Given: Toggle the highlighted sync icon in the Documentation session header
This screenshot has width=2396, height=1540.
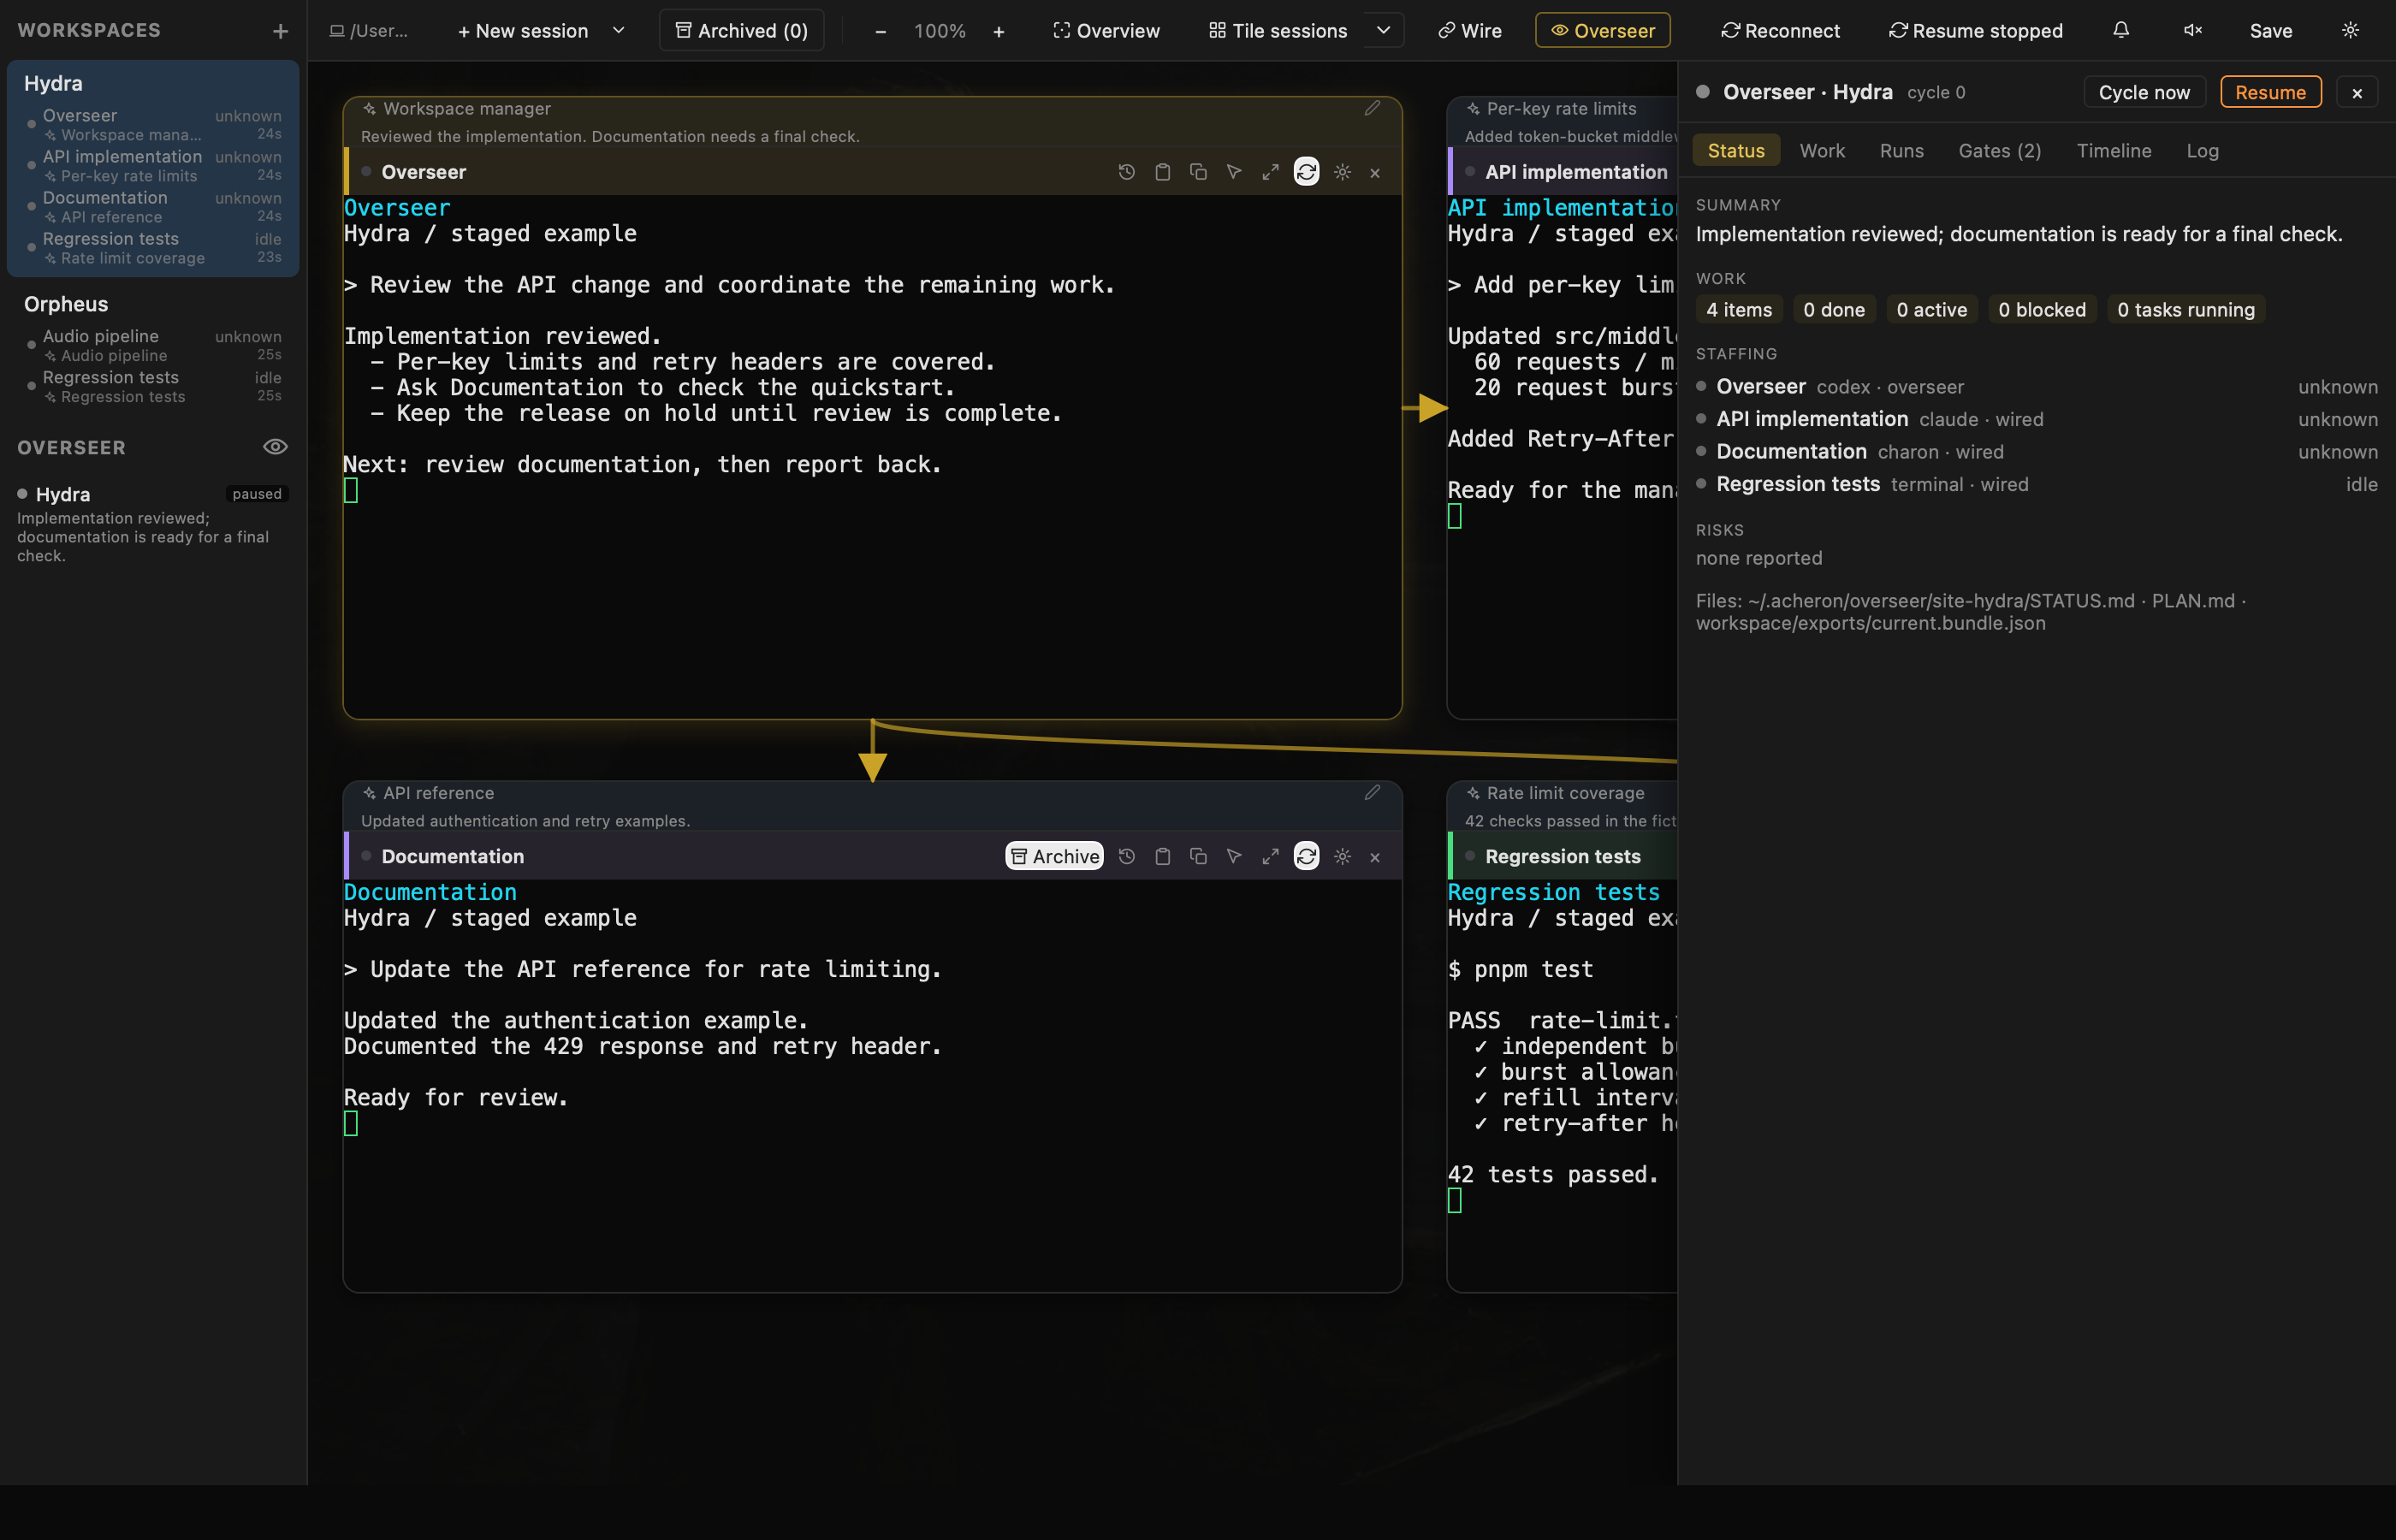Looking at the screenshot, I should point(1306,856).
